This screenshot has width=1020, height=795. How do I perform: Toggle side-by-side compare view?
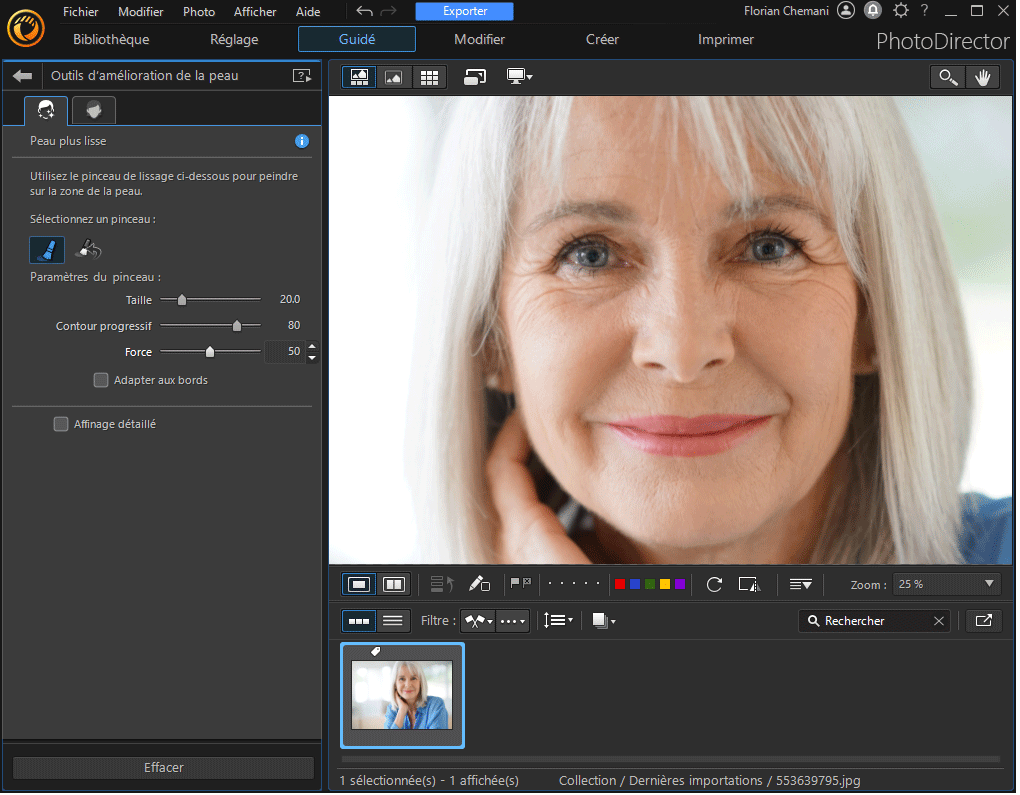(x=393, y=583)
